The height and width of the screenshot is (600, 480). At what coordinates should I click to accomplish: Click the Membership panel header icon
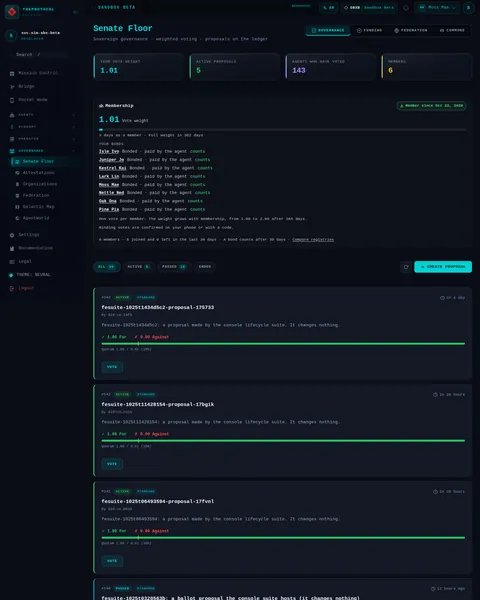coord(101,106)
